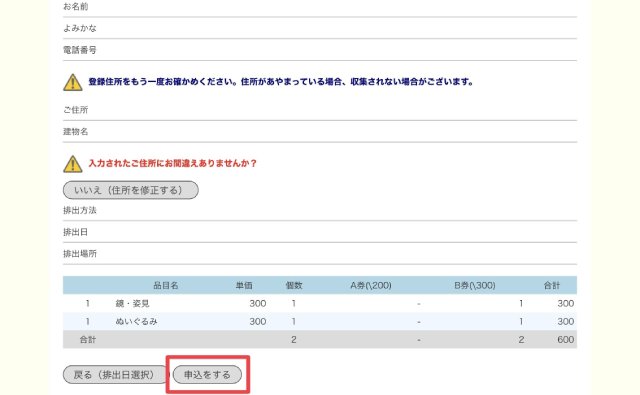Click the B券(\300) column header

tap(475, 285)
